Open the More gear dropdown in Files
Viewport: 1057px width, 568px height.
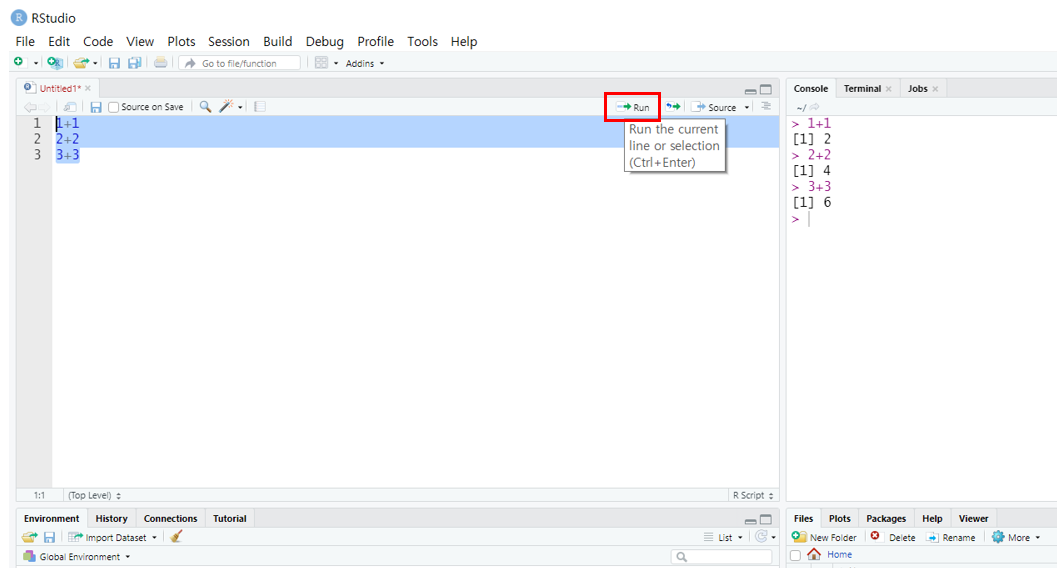point(1016,537)
